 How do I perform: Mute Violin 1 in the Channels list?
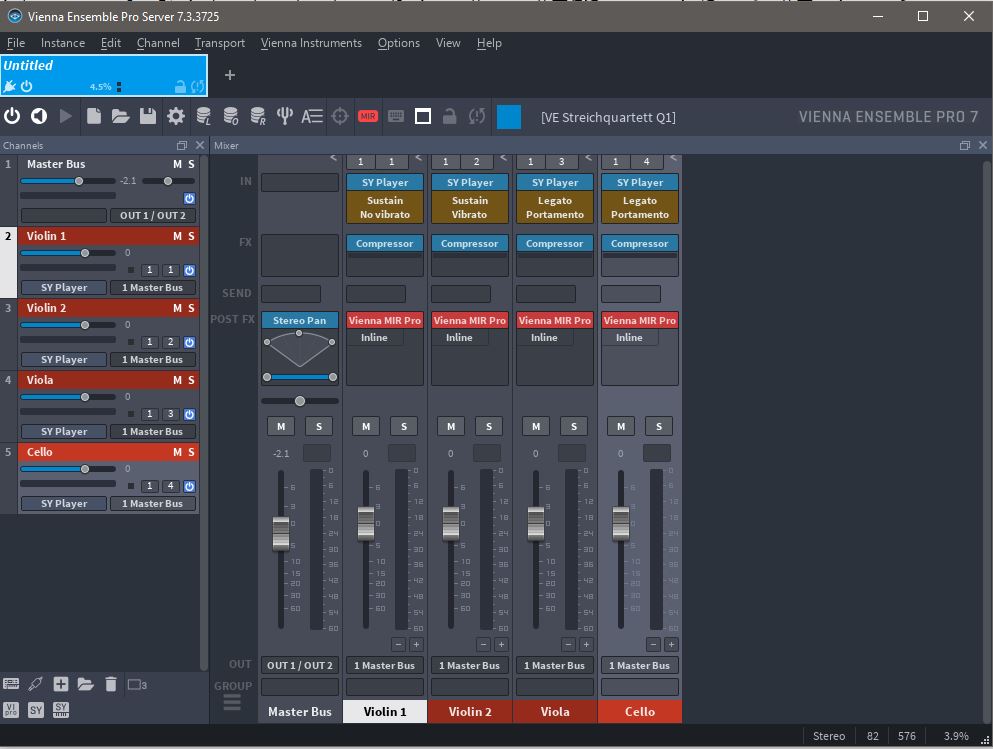click(x=177, y=236)
